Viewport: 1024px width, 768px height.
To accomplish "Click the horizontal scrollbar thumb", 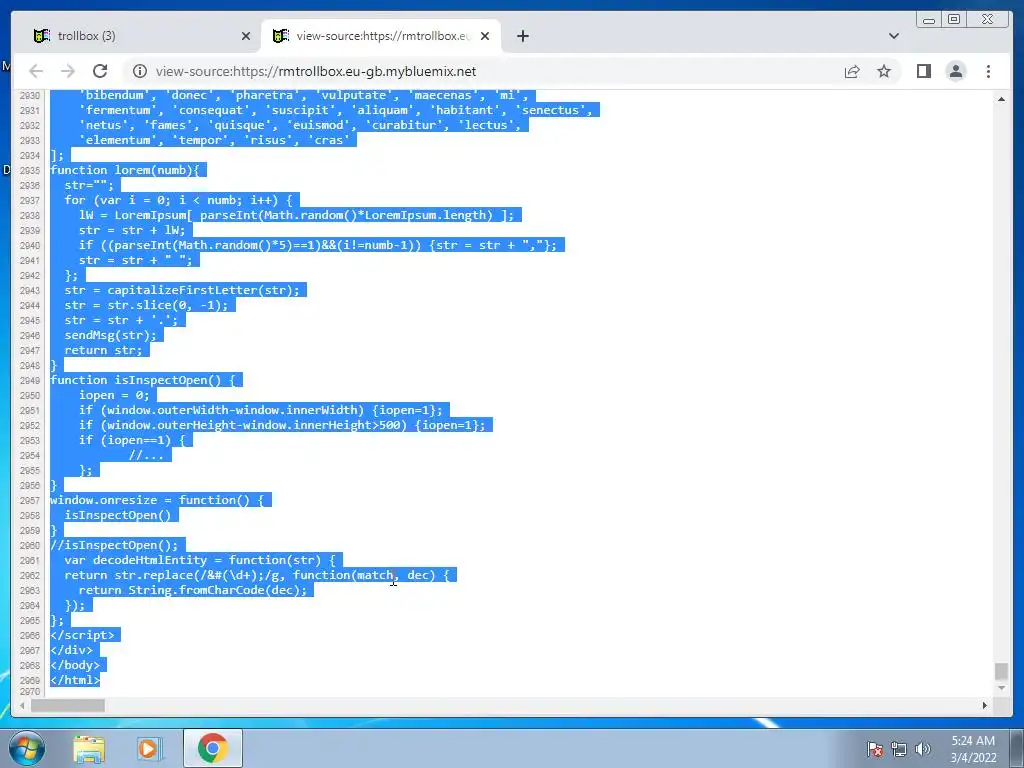I will pos(68,705).
